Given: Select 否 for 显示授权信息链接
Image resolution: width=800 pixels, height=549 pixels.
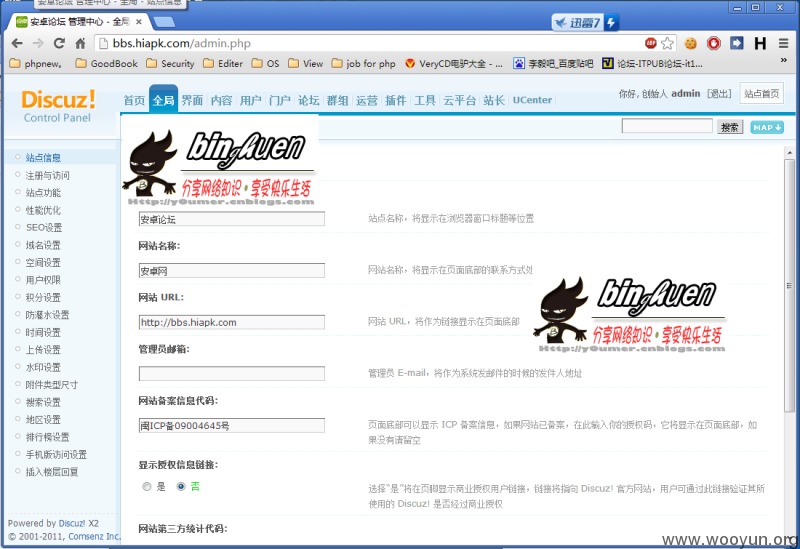Looking at the screenshot, I should pos(181,487).
